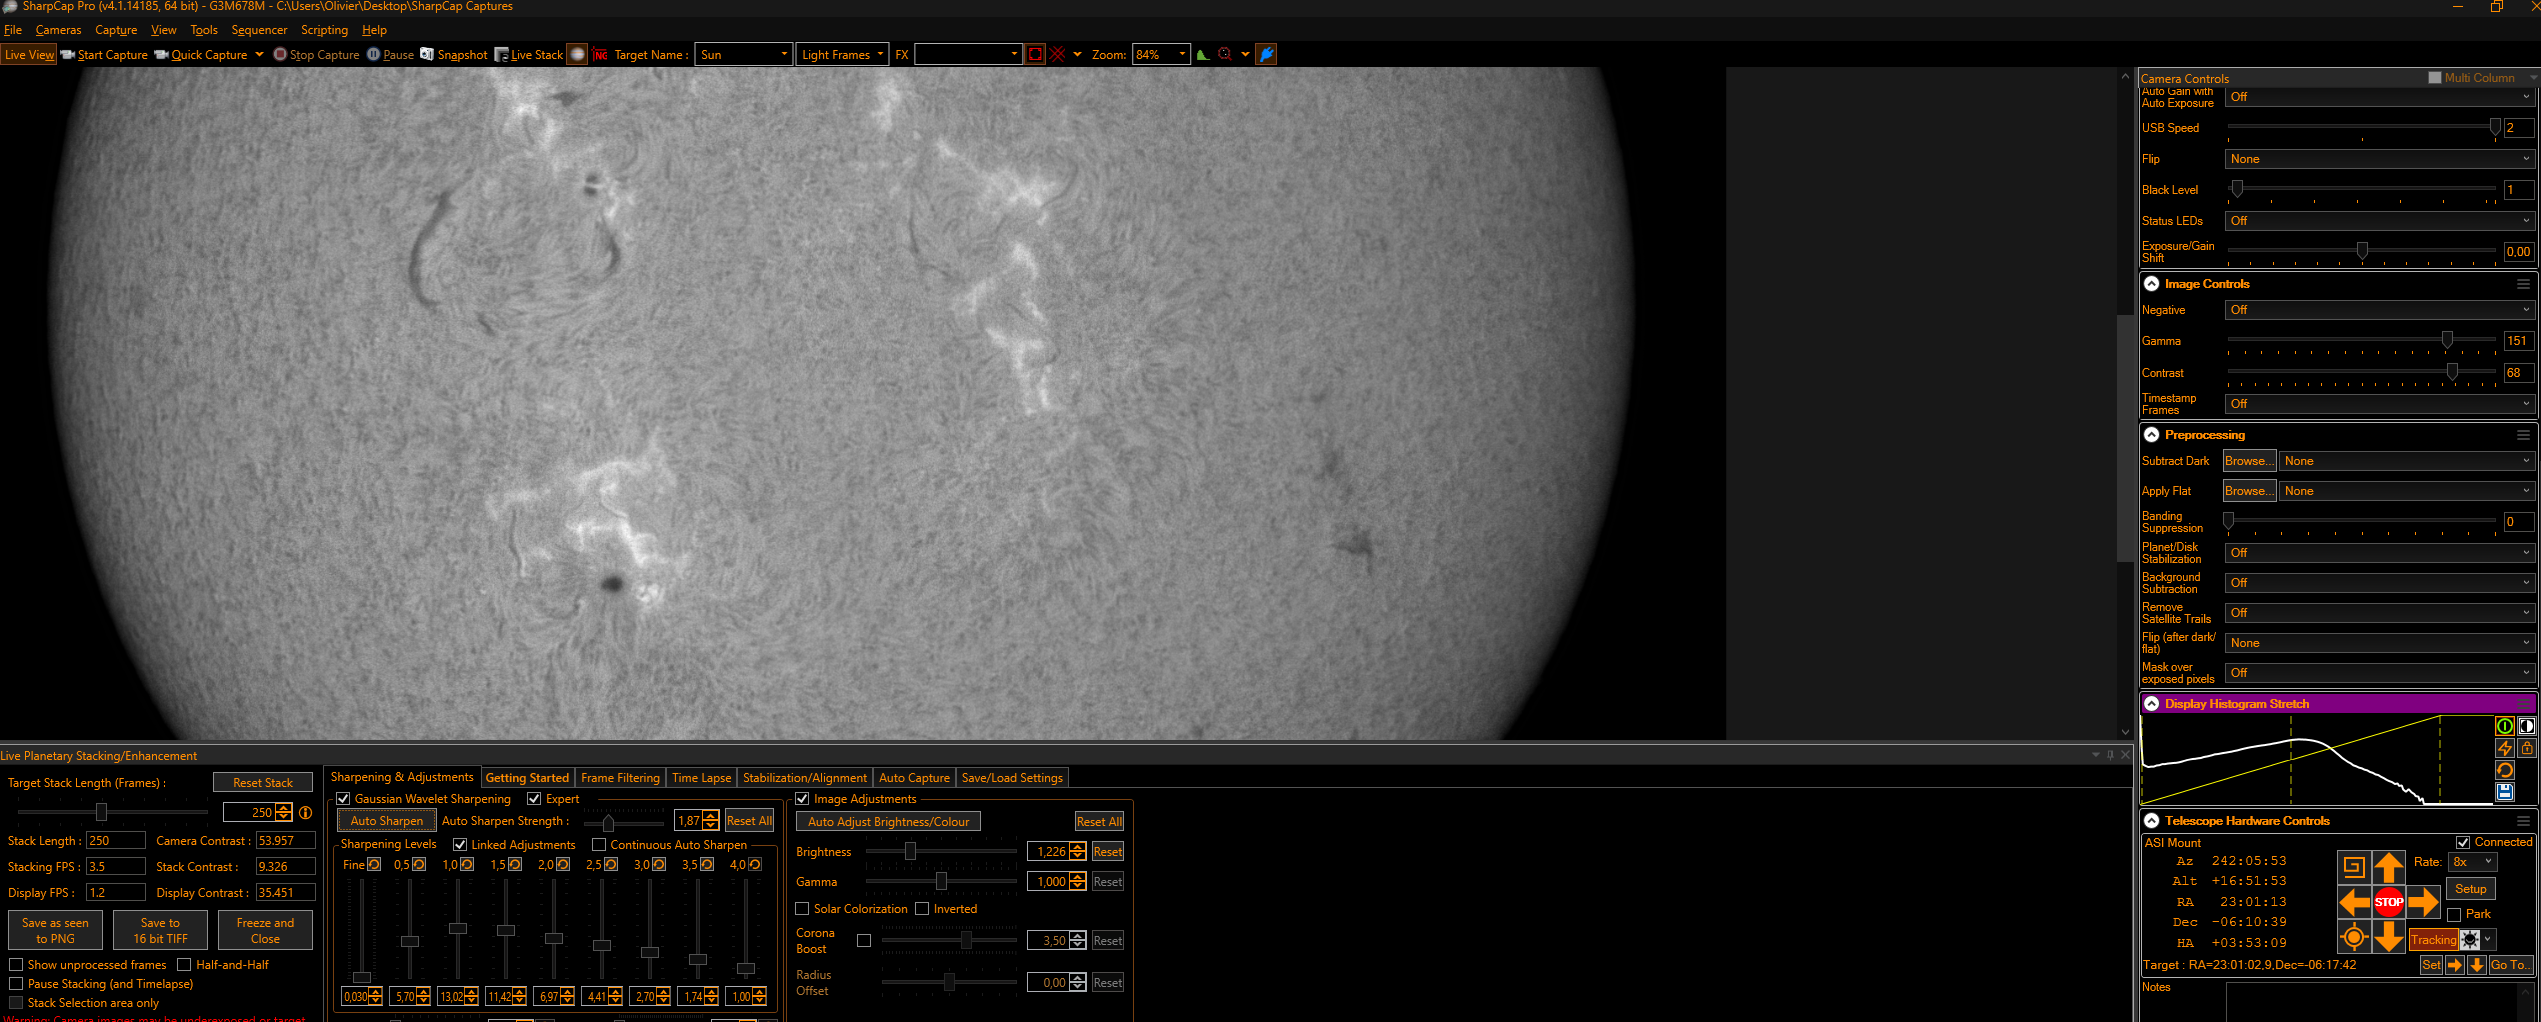Open the Negative dropdown in Image Controls
Image resolution: width=2541 pixels, height=1022 pixels.
coord(2380,310)
